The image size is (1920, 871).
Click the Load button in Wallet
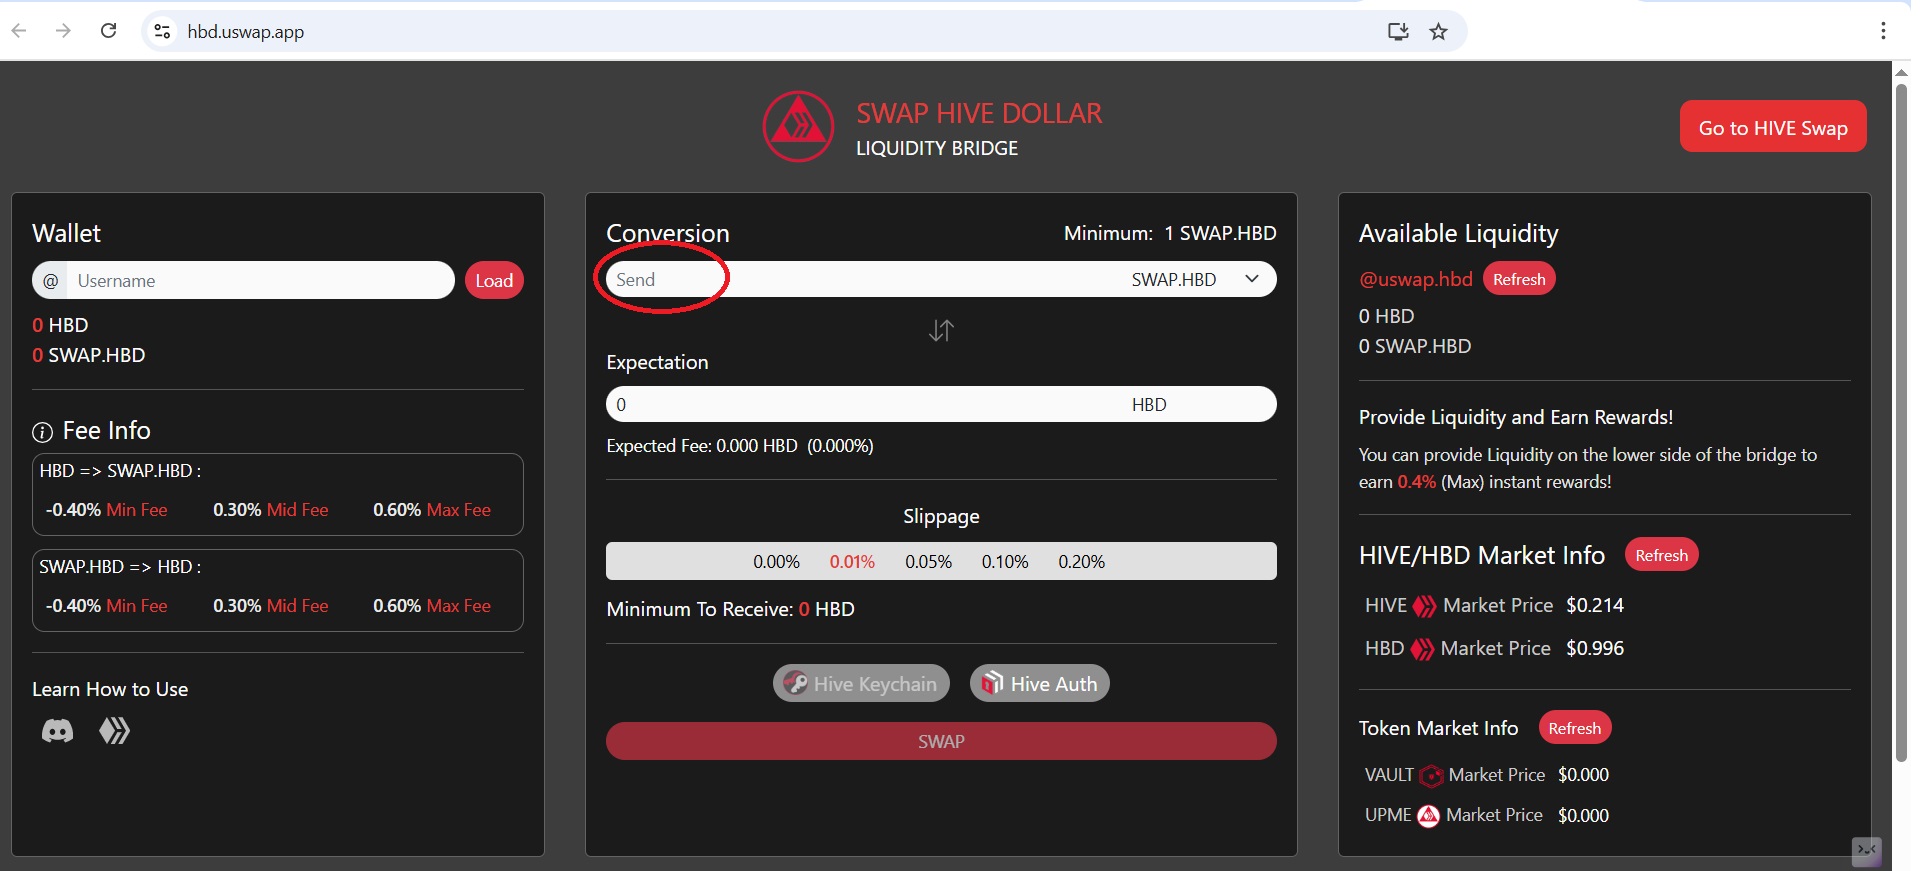(x=494, y=281)
